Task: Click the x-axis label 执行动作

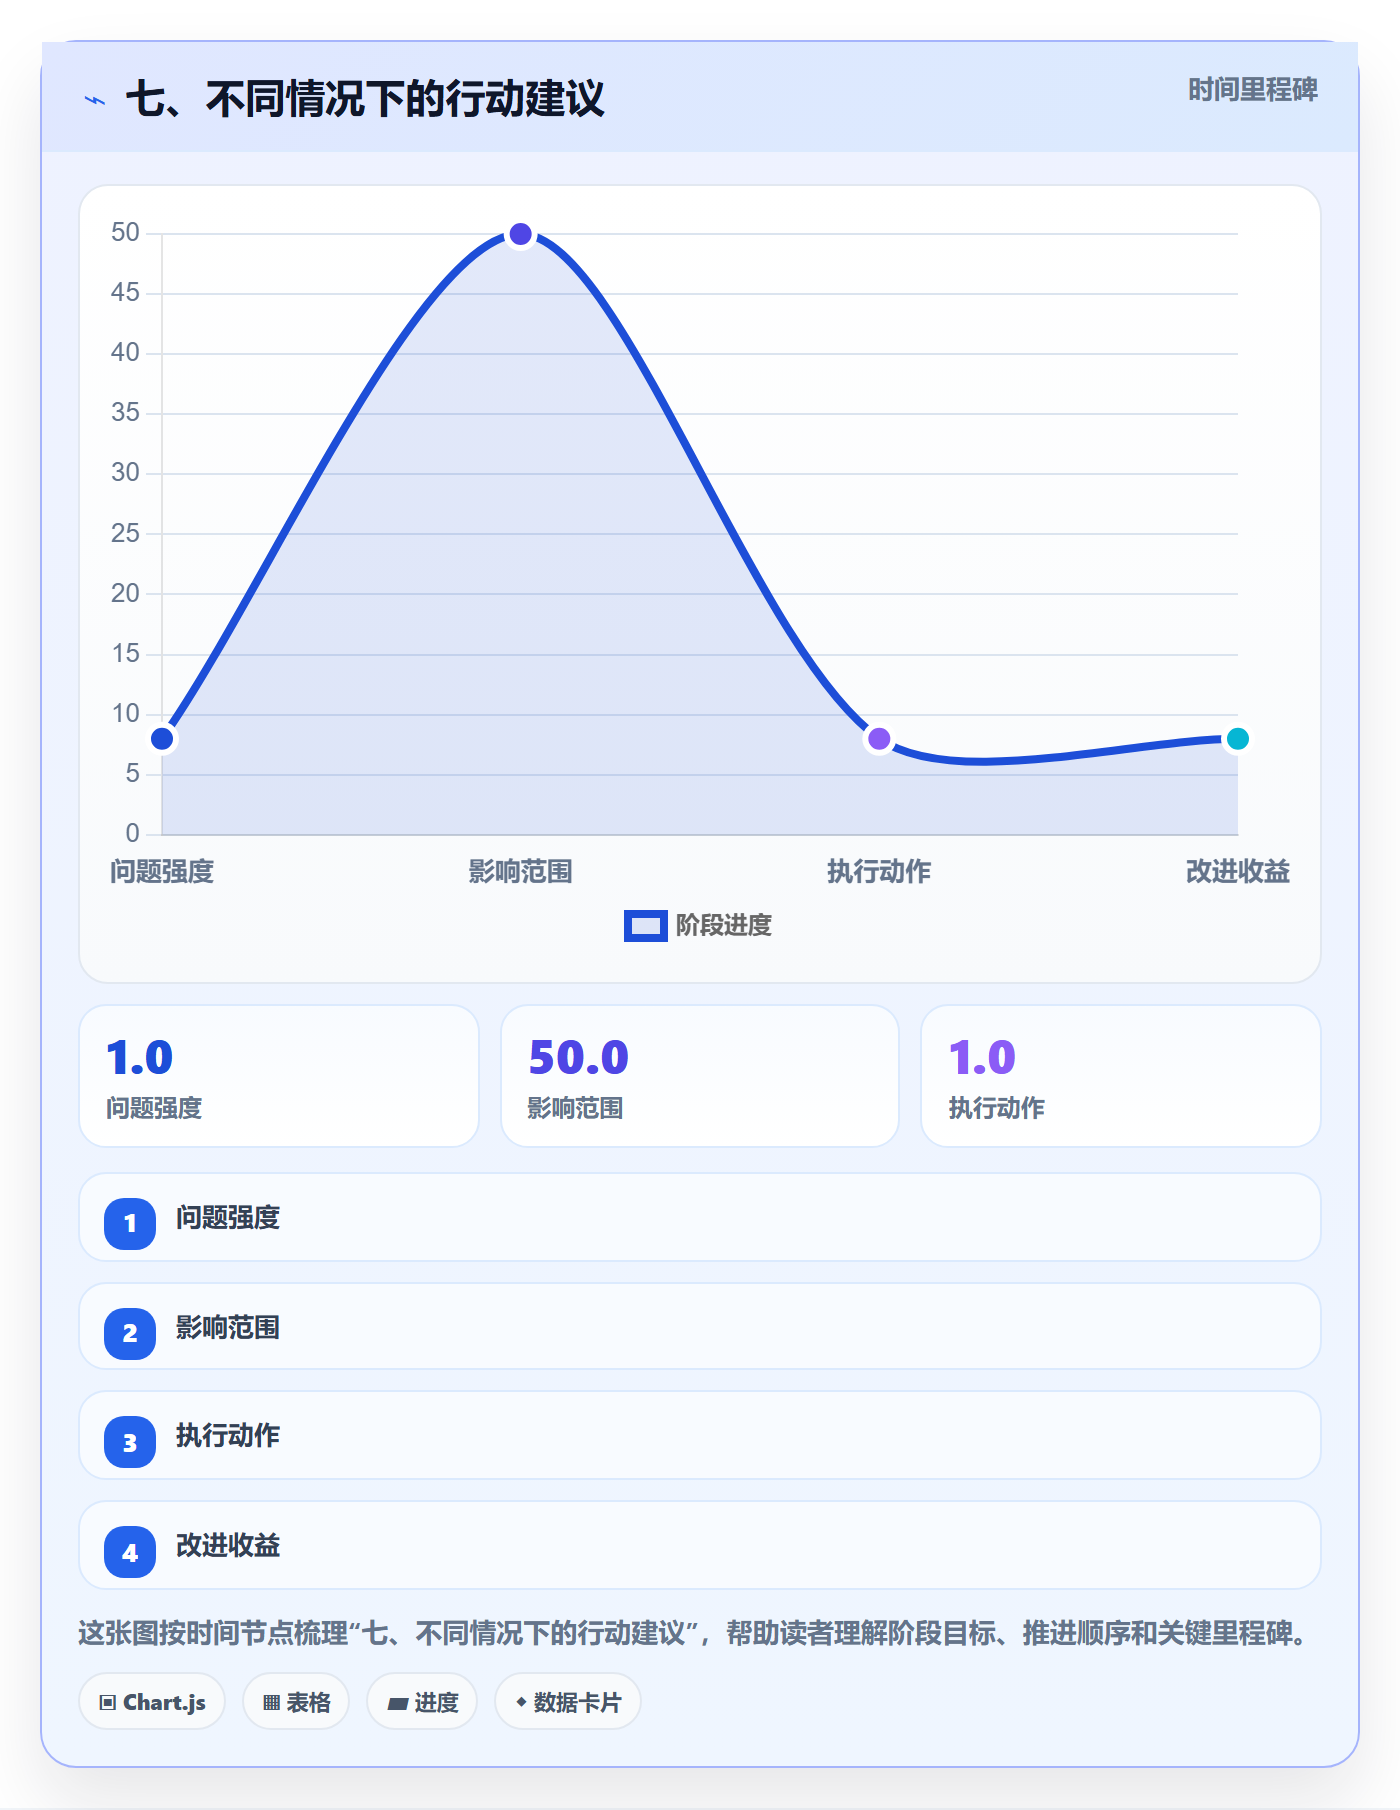Action: coord(879,872)
